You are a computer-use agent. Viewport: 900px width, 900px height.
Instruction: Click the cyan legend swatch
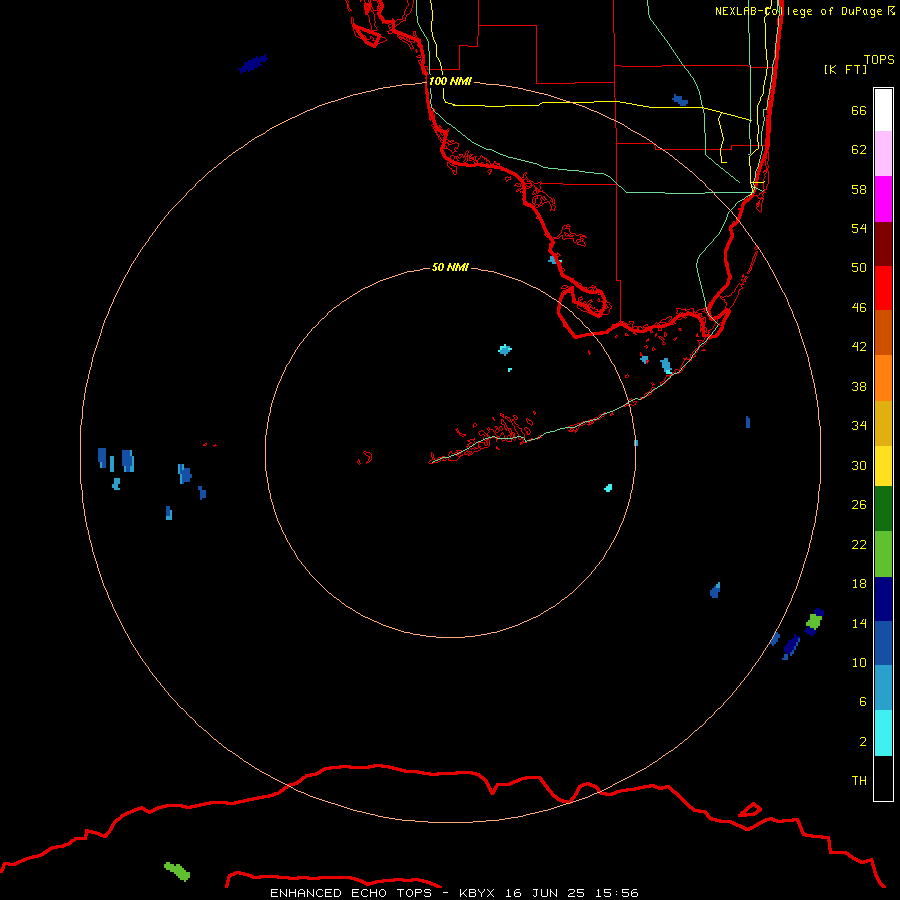(883, 733)
